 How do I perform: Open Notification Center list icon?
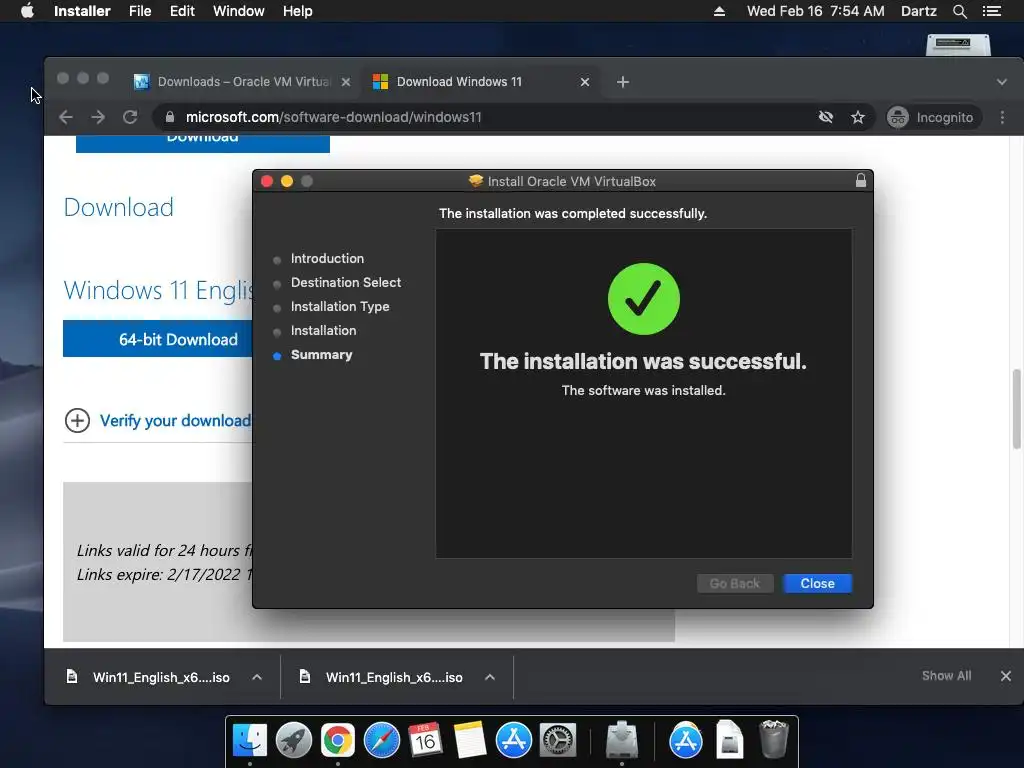[x=991, y=11]
